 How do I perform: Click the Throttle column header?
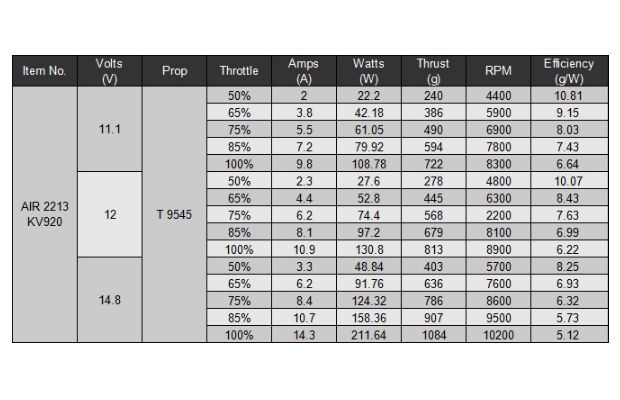point(239,71)
